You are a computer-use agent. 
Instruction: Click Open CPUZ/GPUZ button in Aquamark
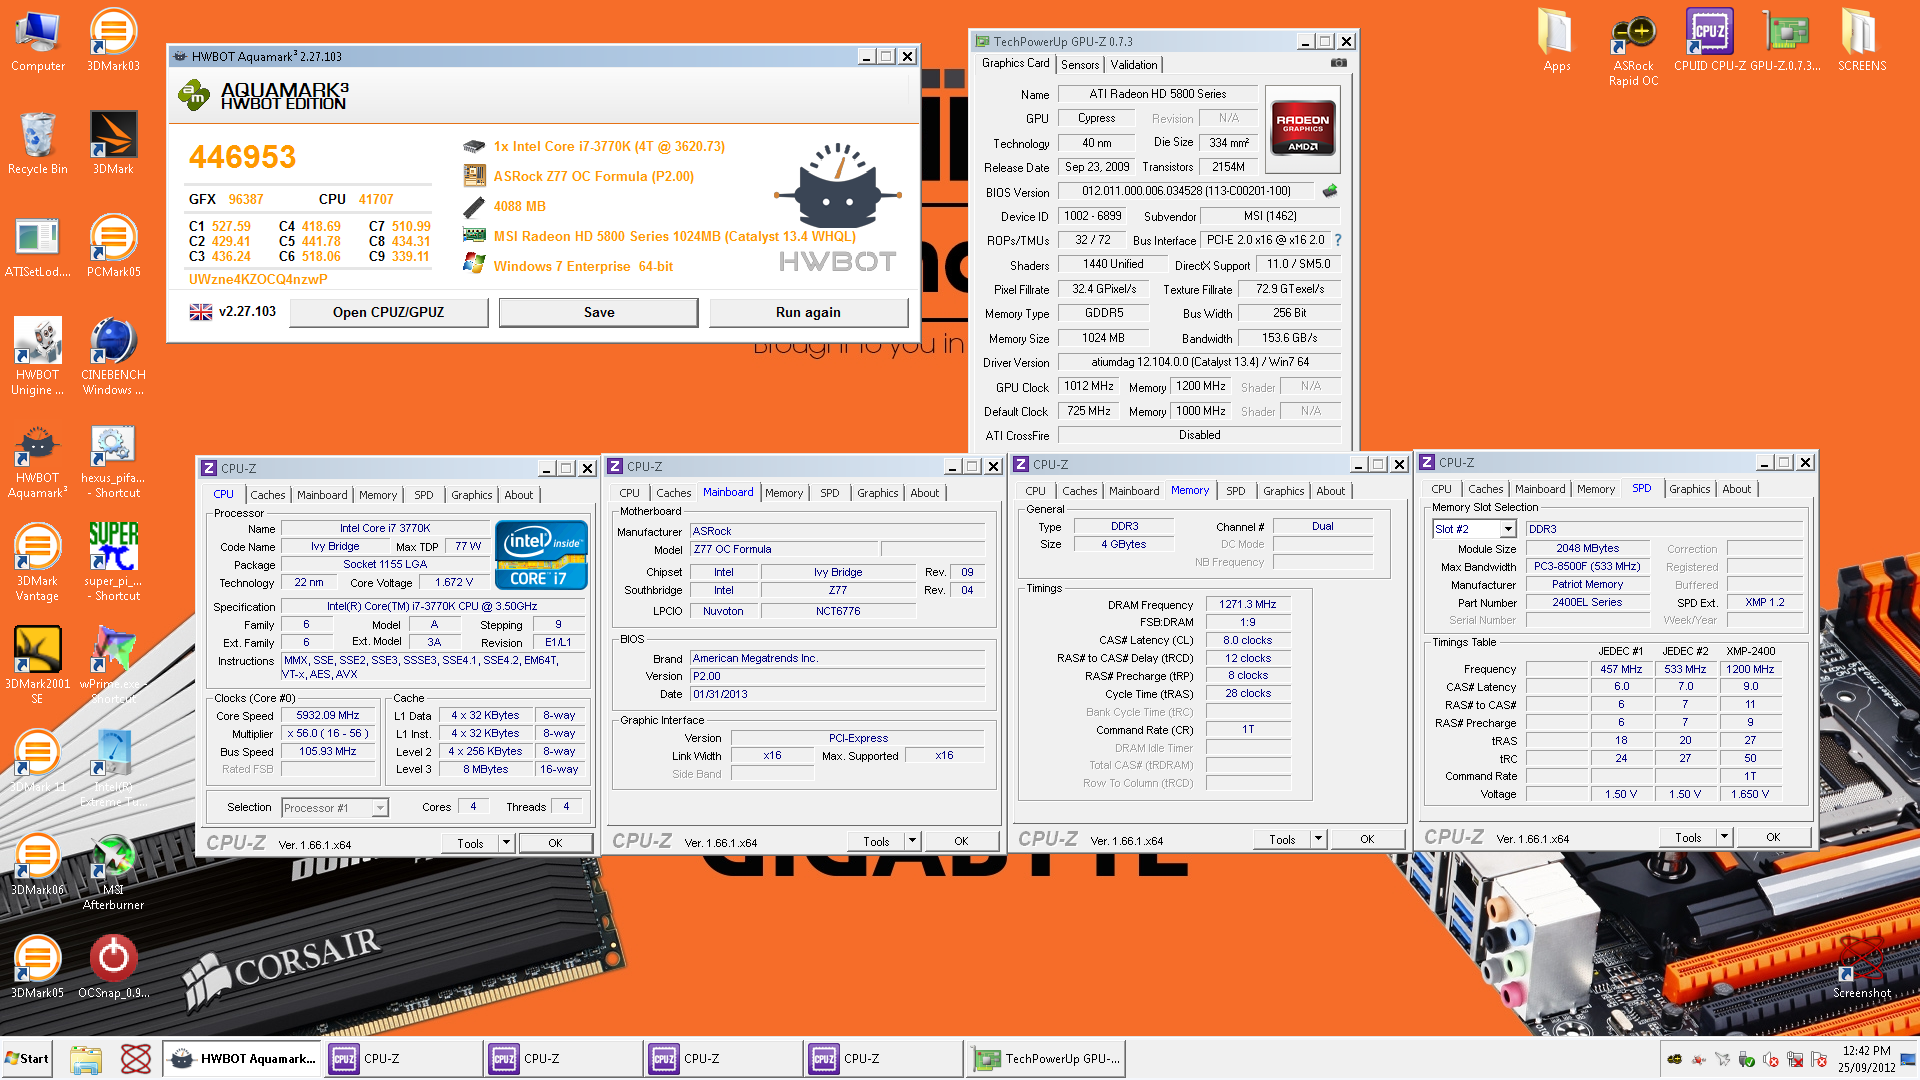(x=388, y=312)
